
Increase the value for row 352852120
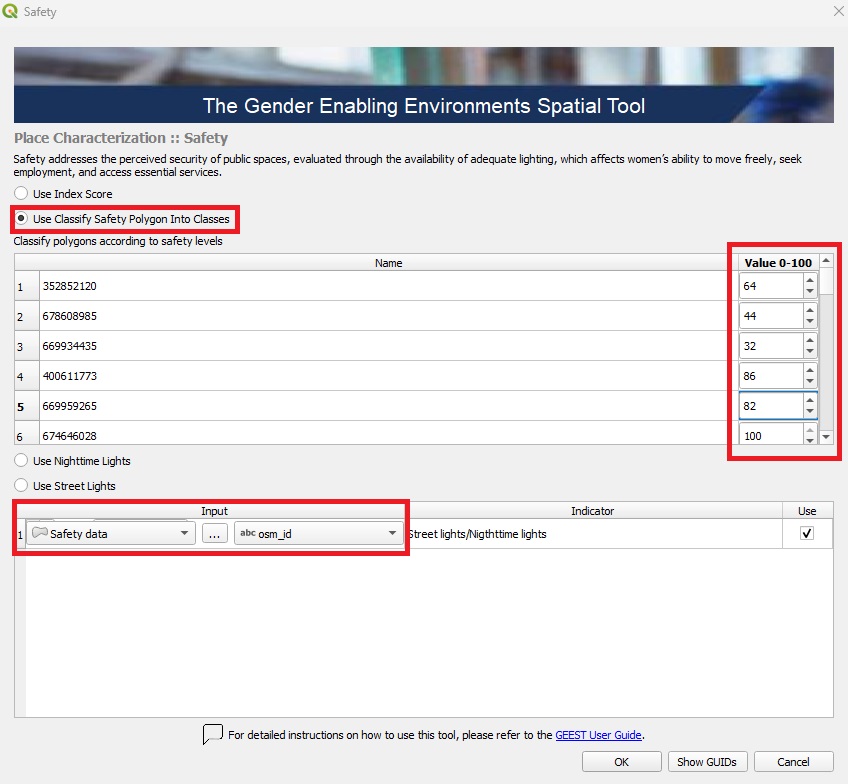[810, 281]
